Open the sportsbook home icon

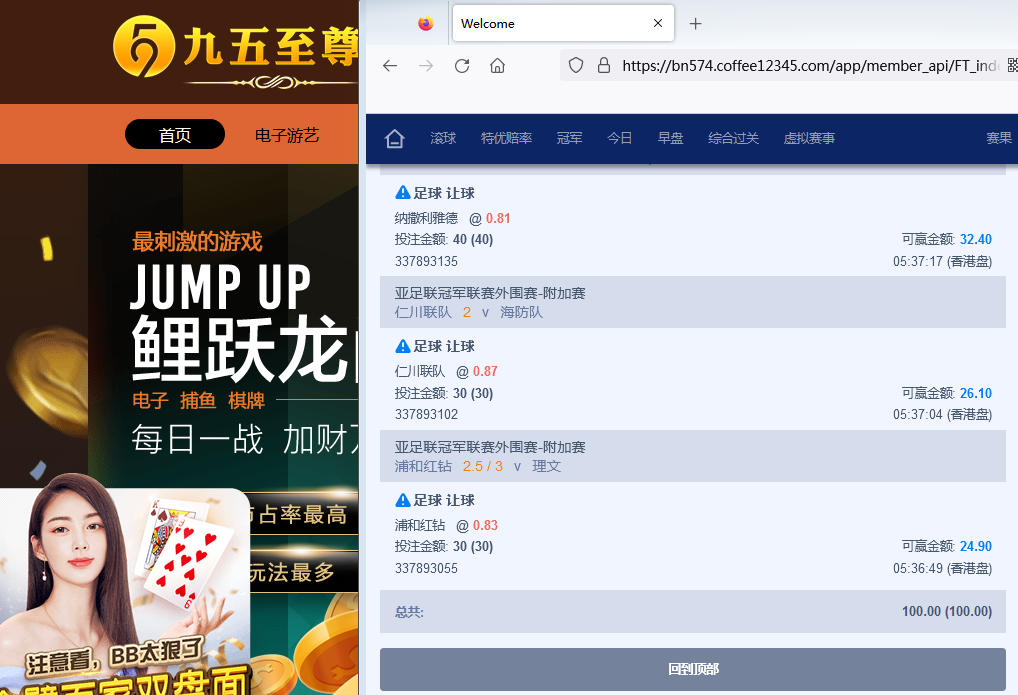(x=395, y=138)
